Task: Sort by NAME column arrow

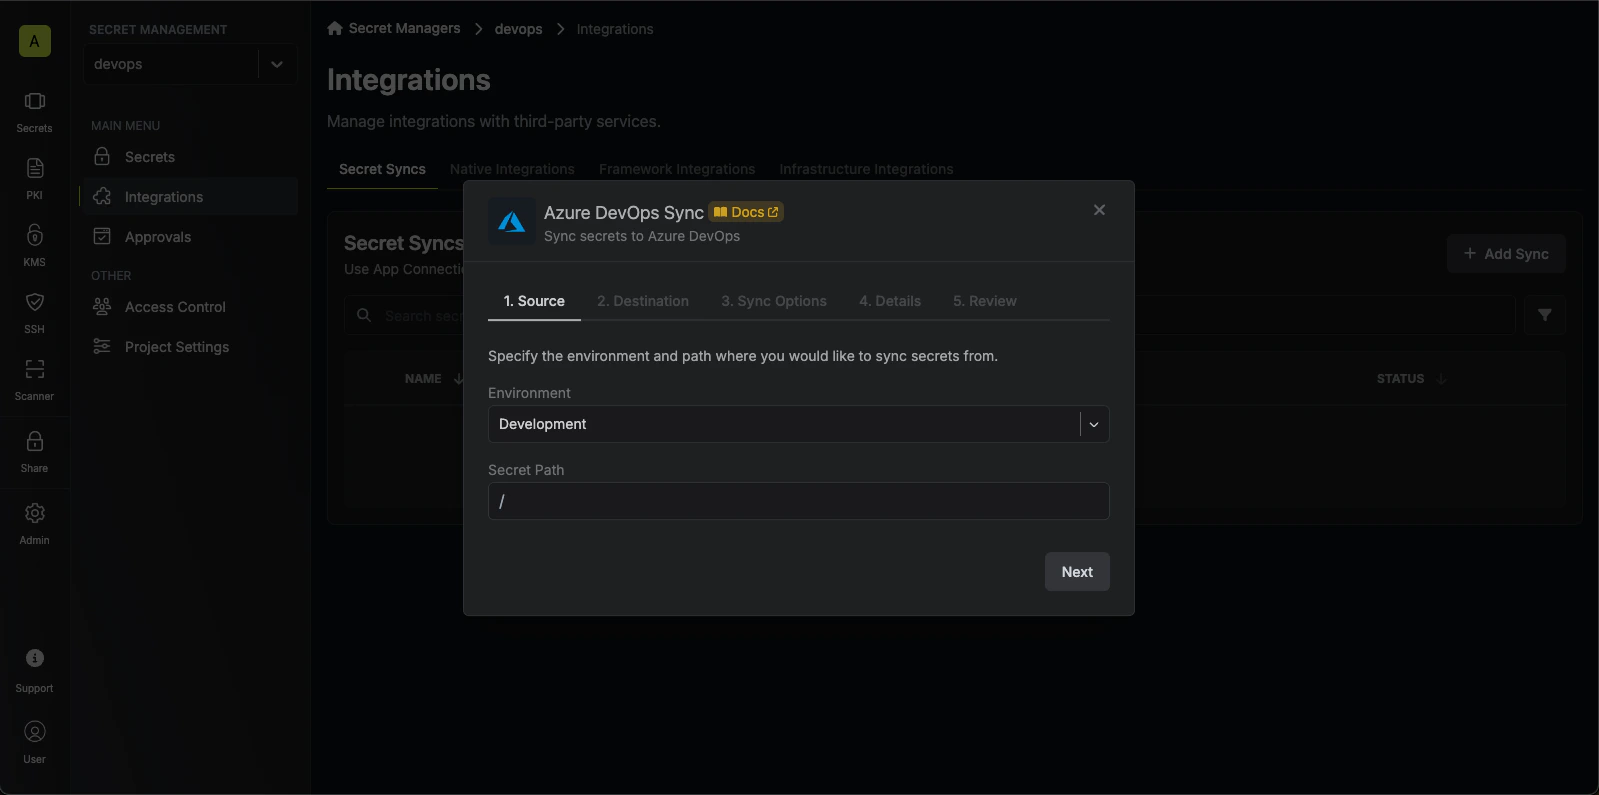Action: pyautogui.click(x=459, y=379)
